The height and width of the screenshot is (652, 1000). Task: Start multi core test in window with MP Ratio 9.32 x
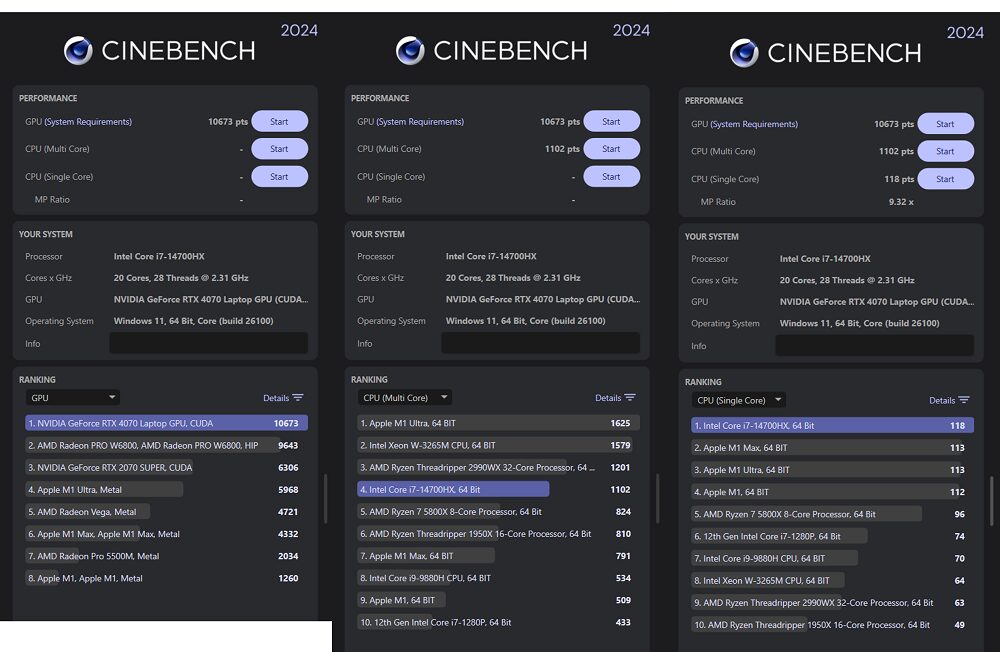[946, 151]
